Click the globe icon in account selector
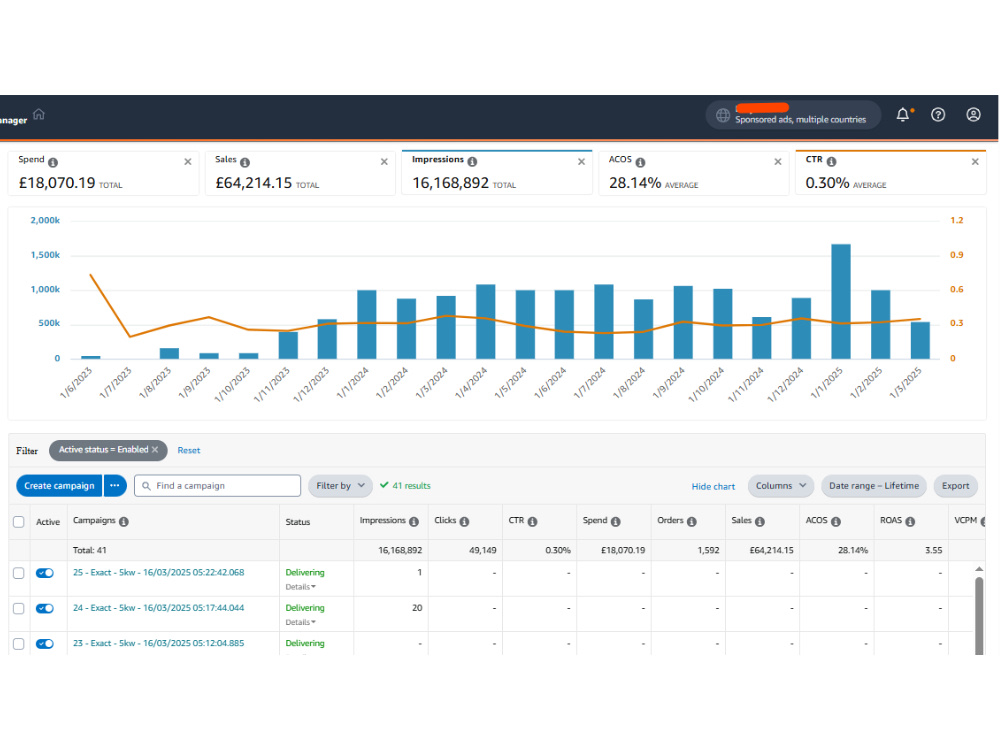Screen dimensions: 1000x750 click(x=722, y=115)
